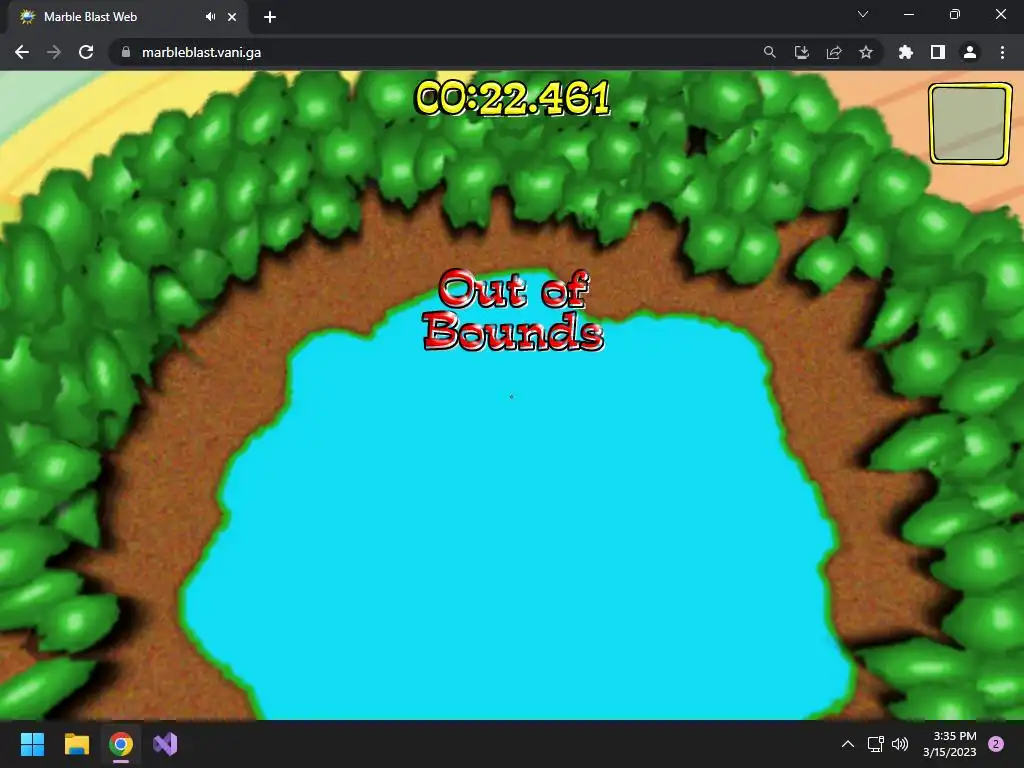The height and width of the screenshot is (768, 1024).
Task: Open the Extensions puzzle menu
Action: (905, 52)
